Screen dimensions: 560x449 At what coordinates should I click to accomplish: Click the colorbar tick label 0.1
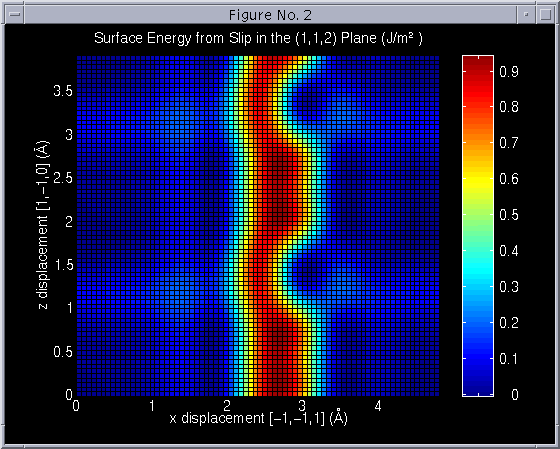pos(509,359)
